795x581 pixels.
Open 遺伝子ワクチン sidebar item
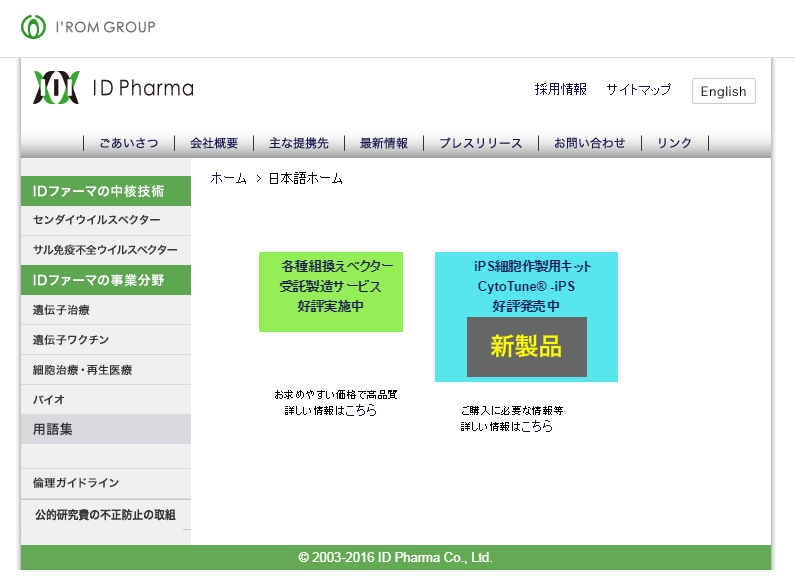[x=106, y=340]
